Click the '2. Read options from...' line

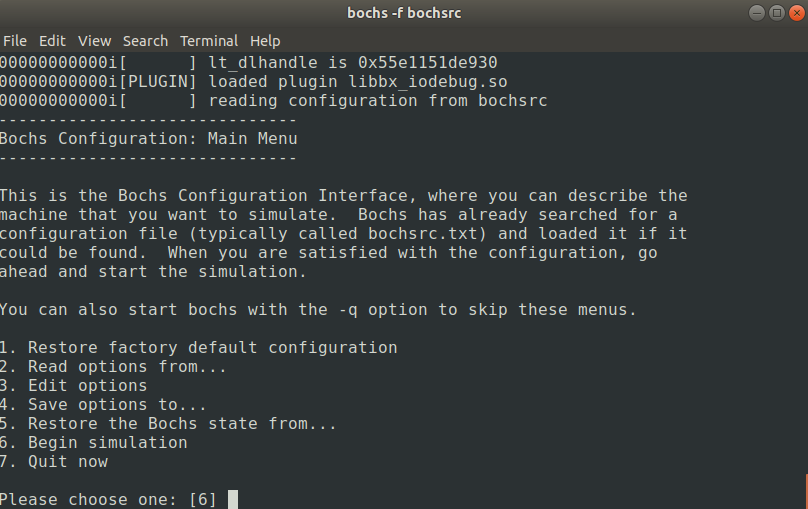point(113,366)
